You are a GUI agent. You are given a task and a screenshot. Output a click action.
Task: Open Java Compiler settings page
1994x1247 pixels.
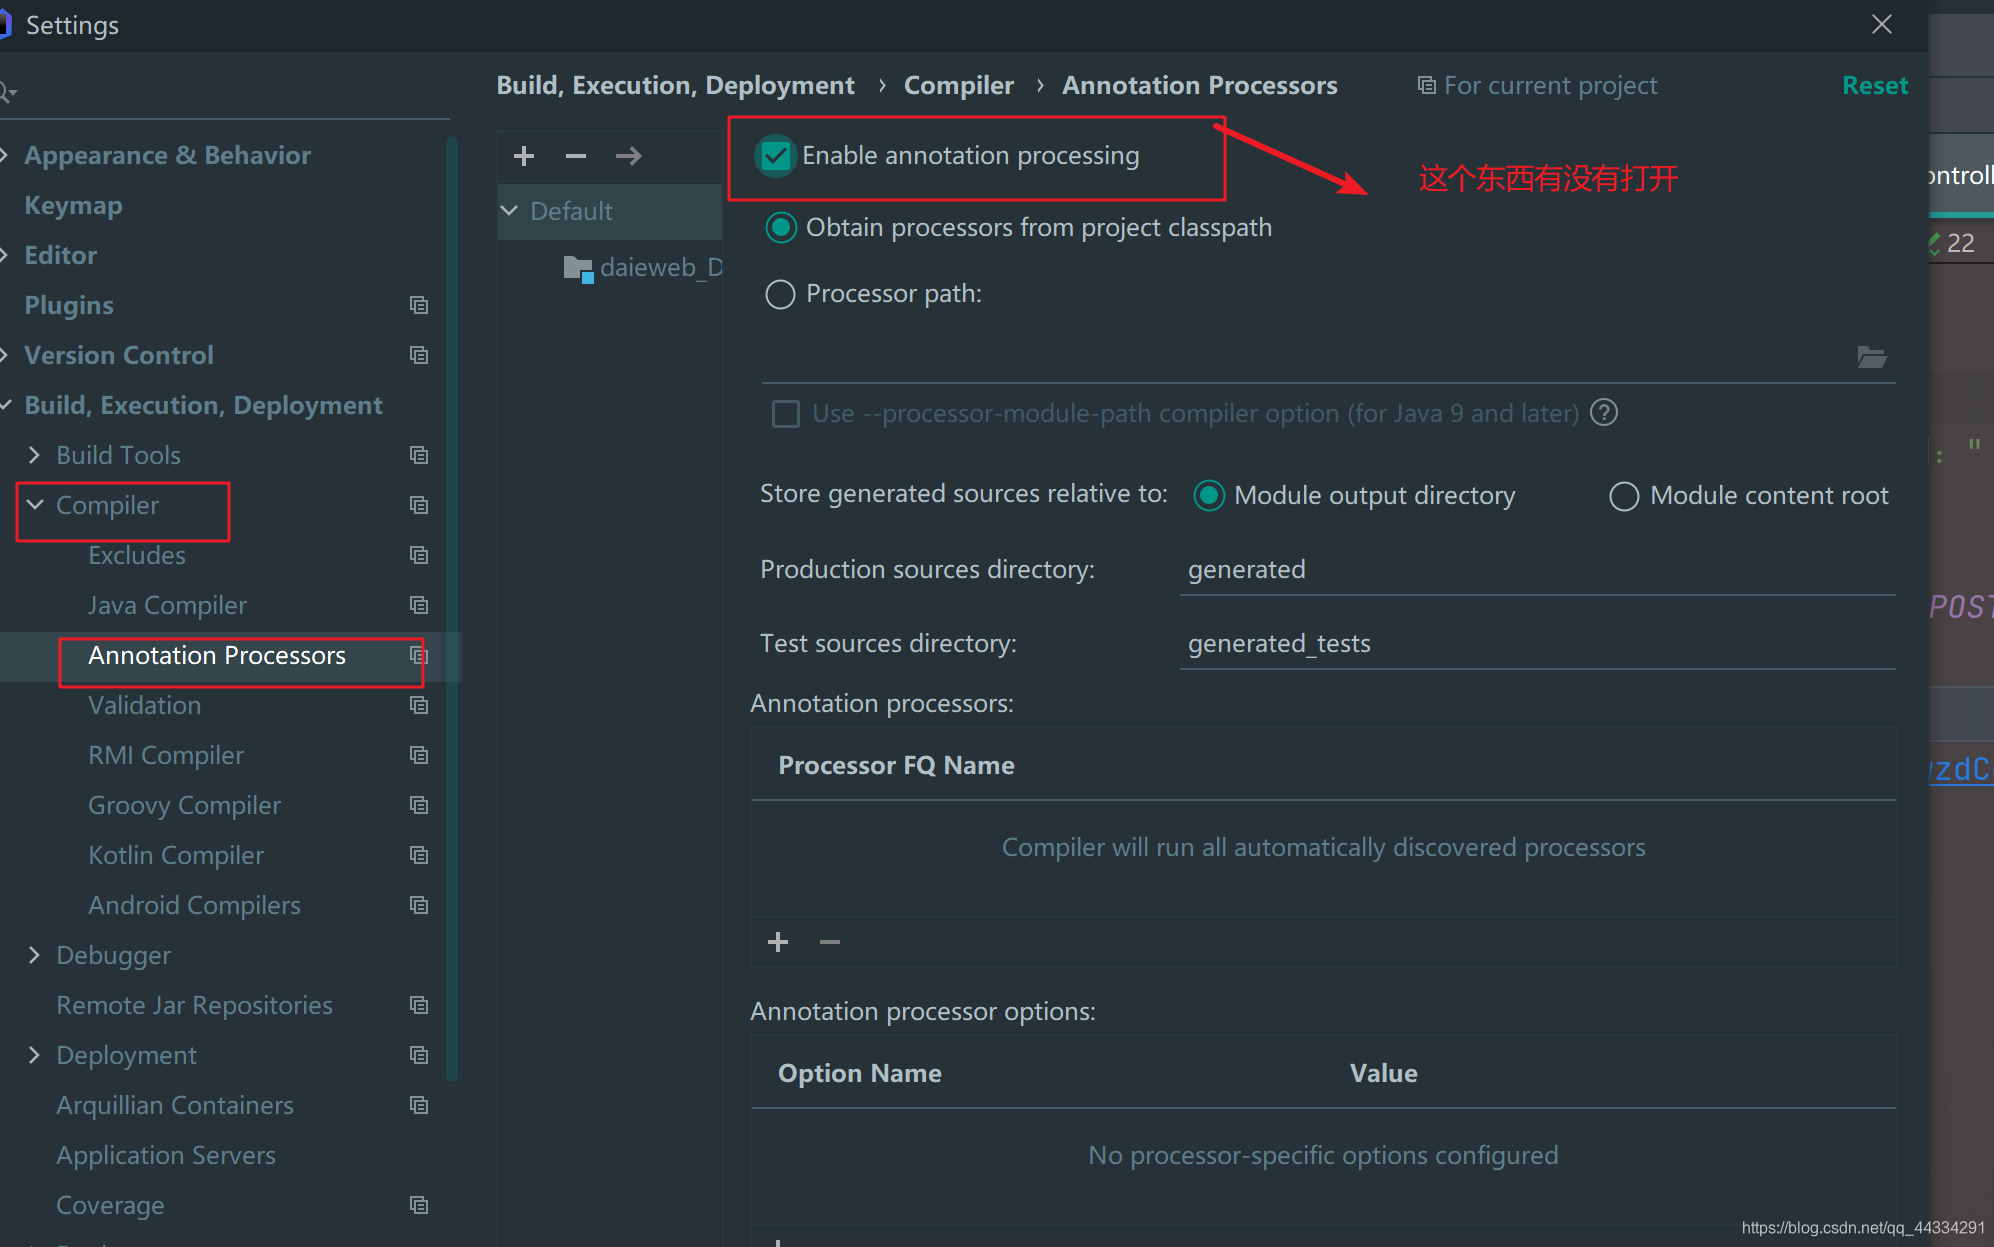click(167, 605)
